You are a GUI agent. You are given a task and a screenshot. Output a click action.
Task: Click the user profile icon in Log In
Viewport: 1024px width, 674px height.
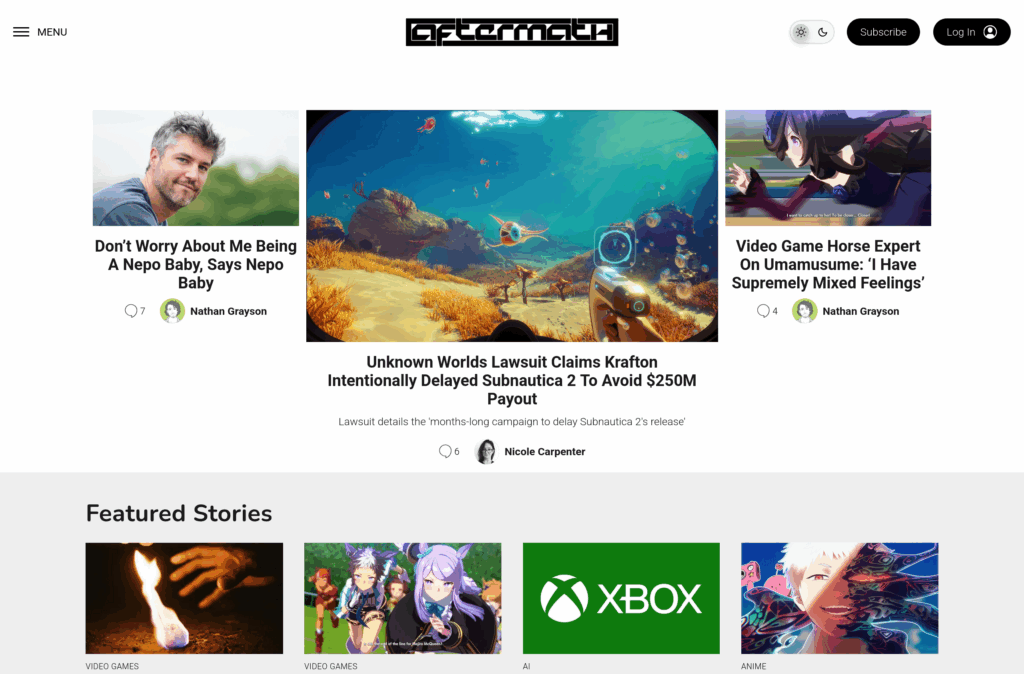point(990,32)
